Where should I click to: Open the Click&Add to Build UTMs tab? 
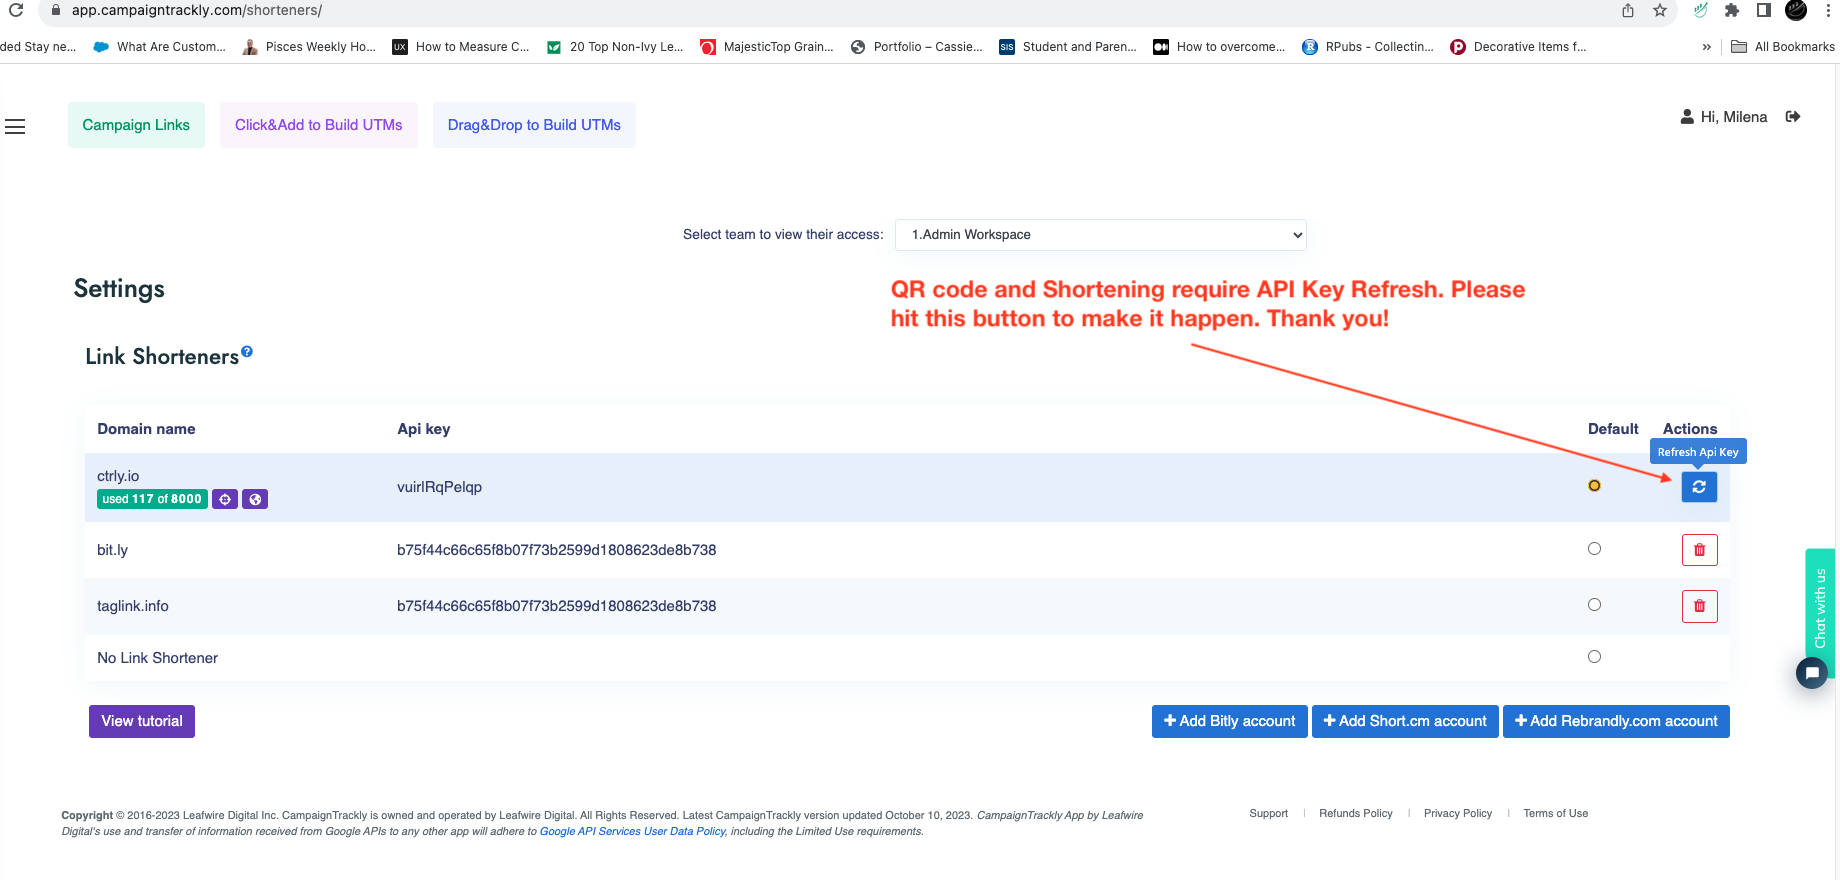[319, 125]
